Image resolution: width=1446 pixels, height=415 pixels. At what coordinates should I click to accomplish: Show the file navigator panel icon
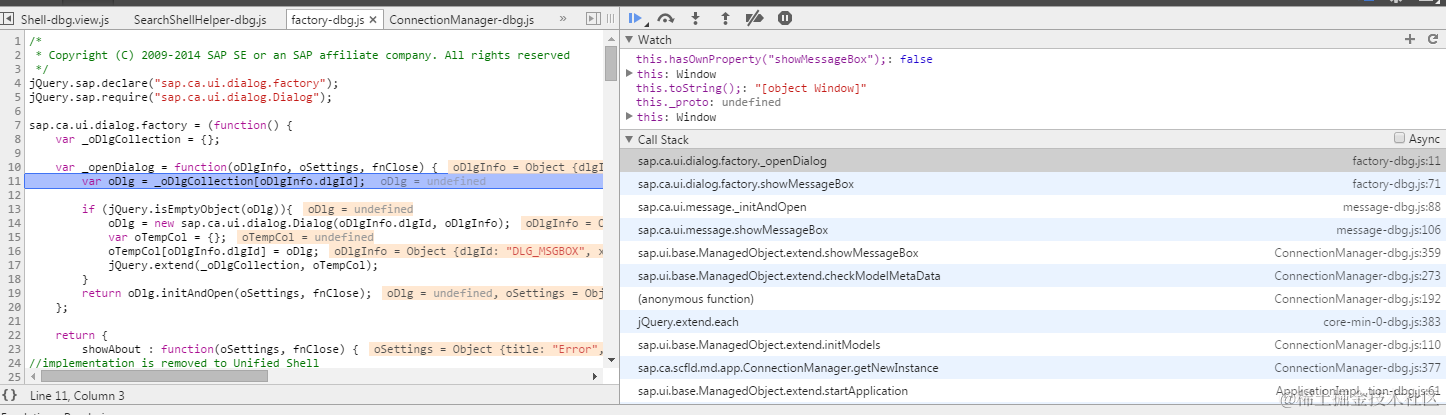coord(9,19)
